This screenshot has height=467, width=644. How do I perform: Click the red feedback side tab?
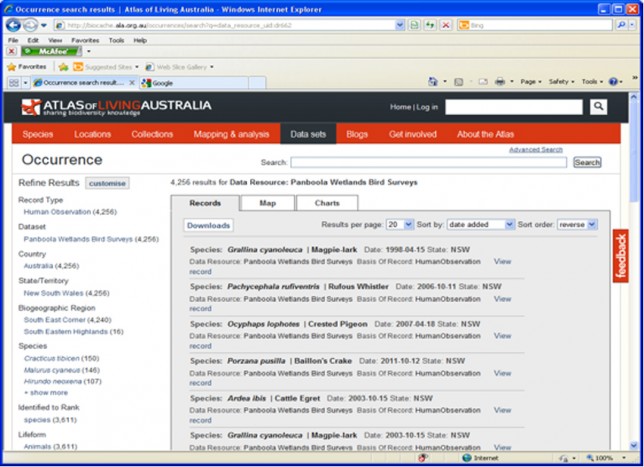click(620, 256)
